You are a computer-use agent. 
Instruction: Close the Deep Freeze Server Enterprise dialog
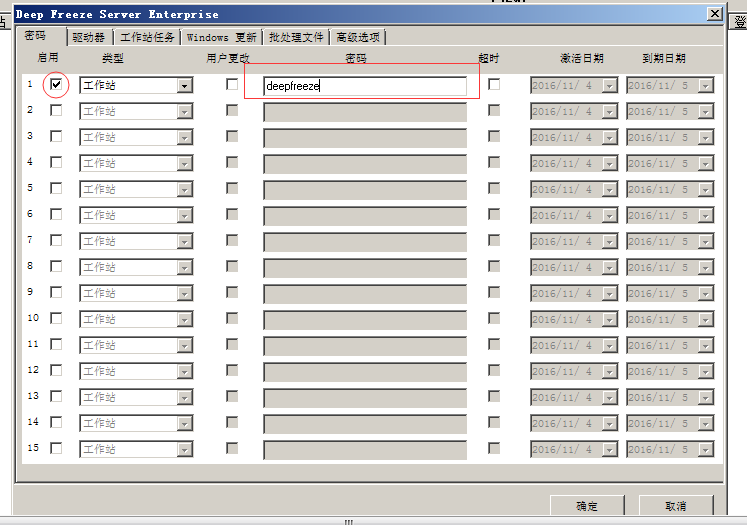(713, 14)
